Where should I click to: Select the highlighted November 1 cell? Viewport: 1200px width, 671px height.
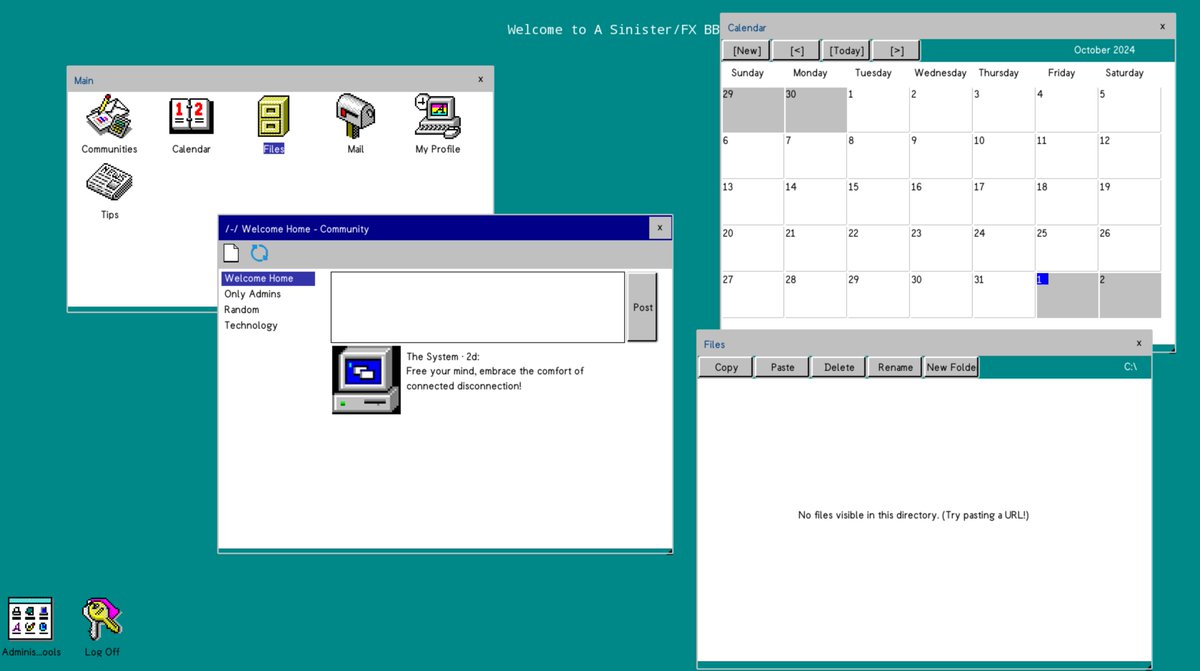(1066, 294)
